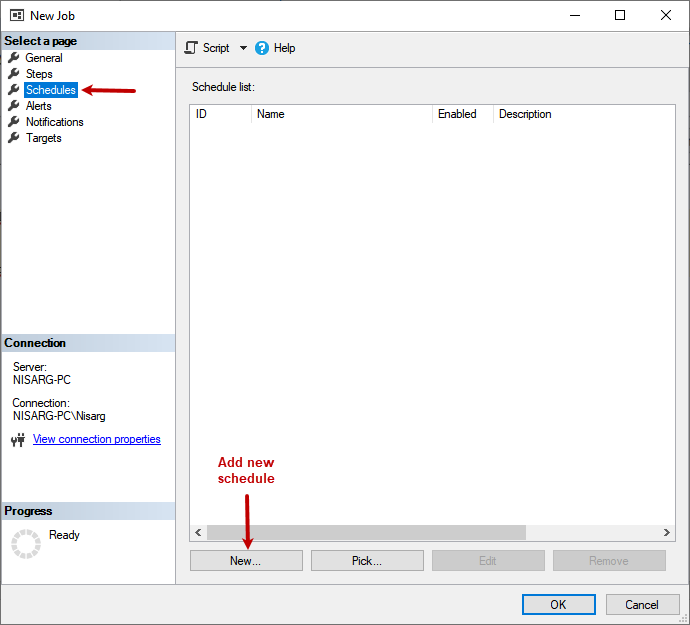Click the Script toolbar button
Screen dimensions: 690x625
tap(207, 48)
